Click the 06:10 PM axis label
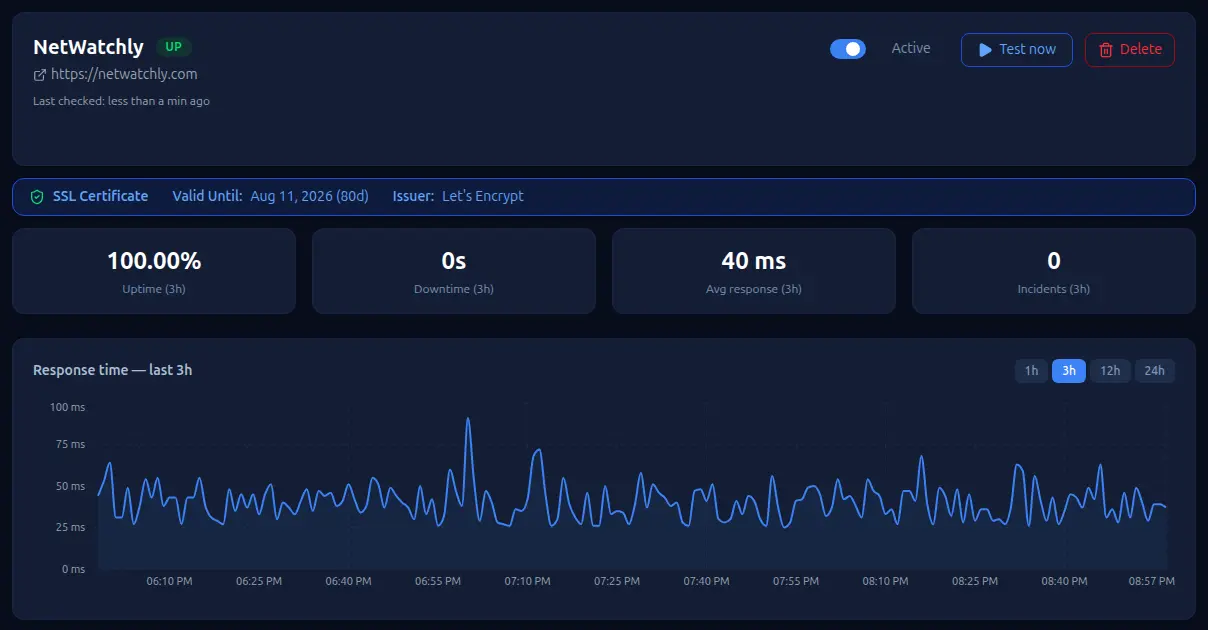This screenshot has height=630, width=1208. pos(169,581)
